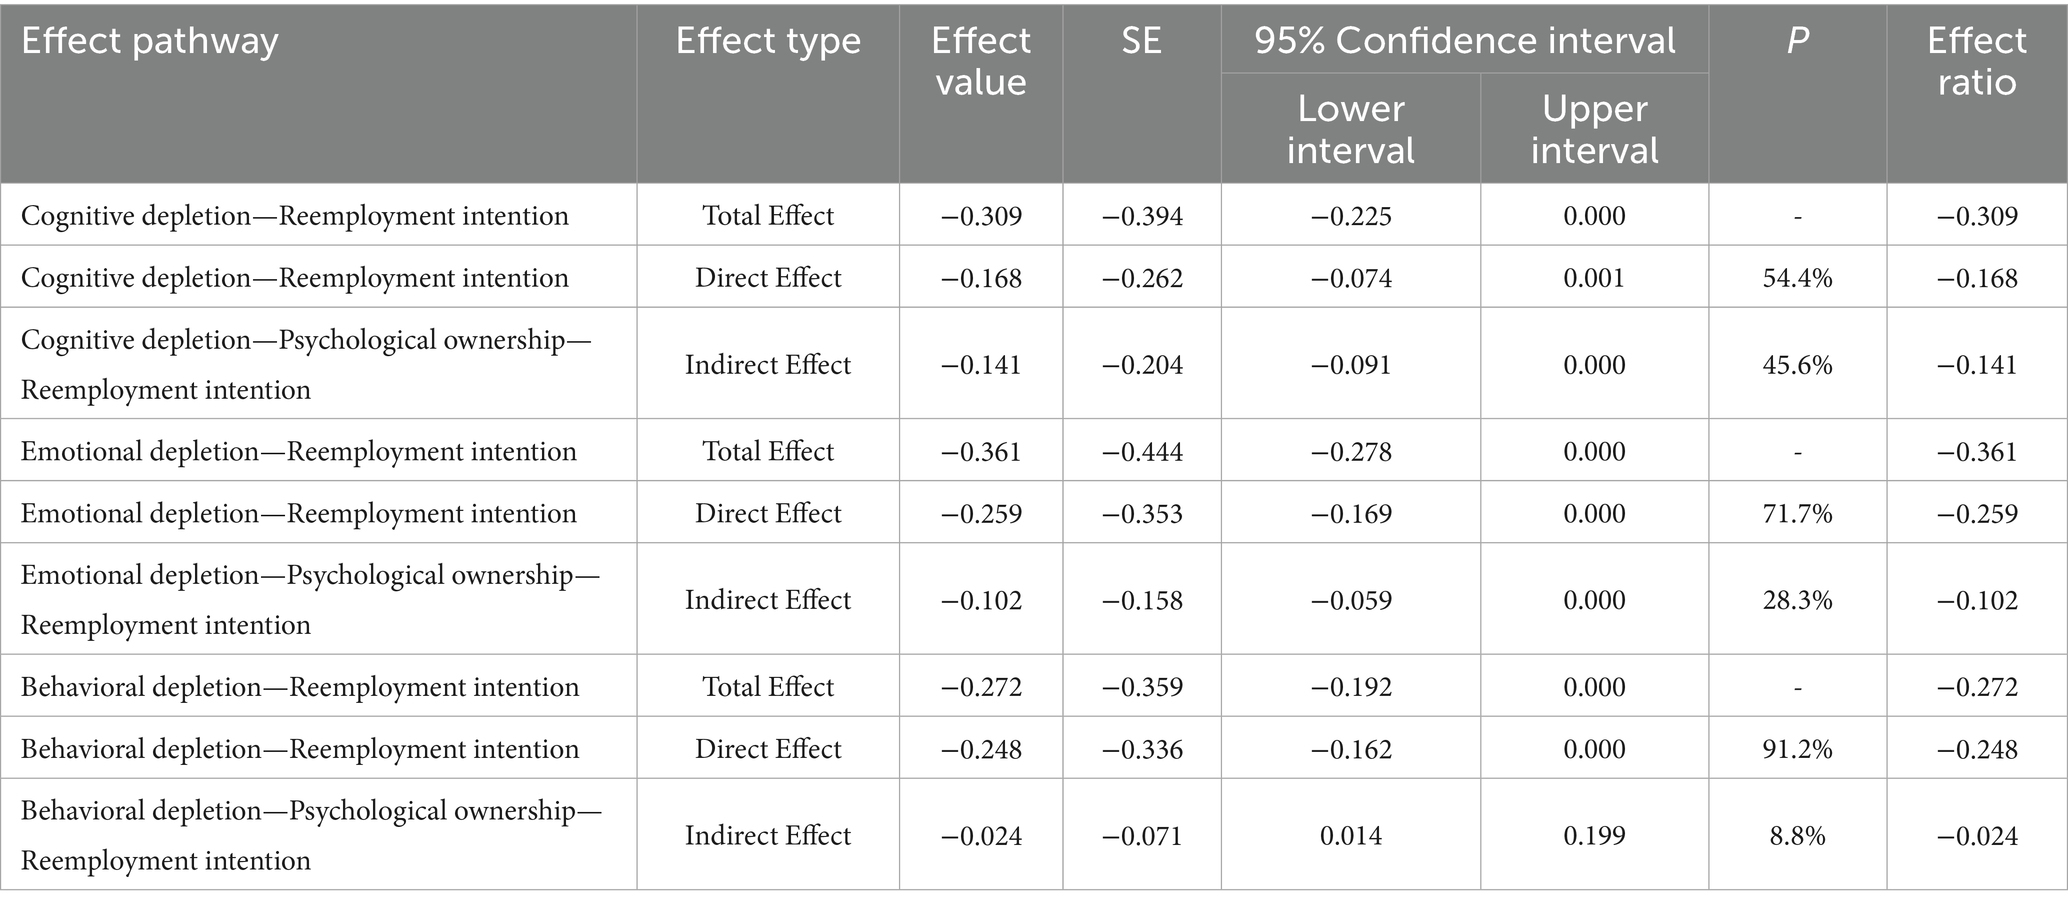Select the "Effect value" column header

click(980, 62)
